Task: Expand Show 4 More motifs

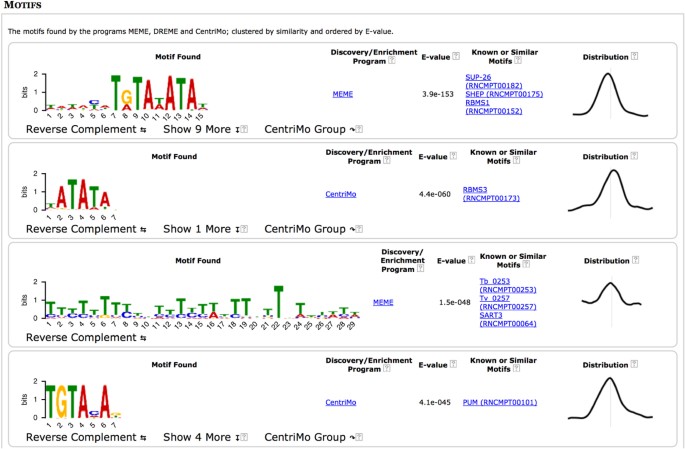Action: coord(201,437)
